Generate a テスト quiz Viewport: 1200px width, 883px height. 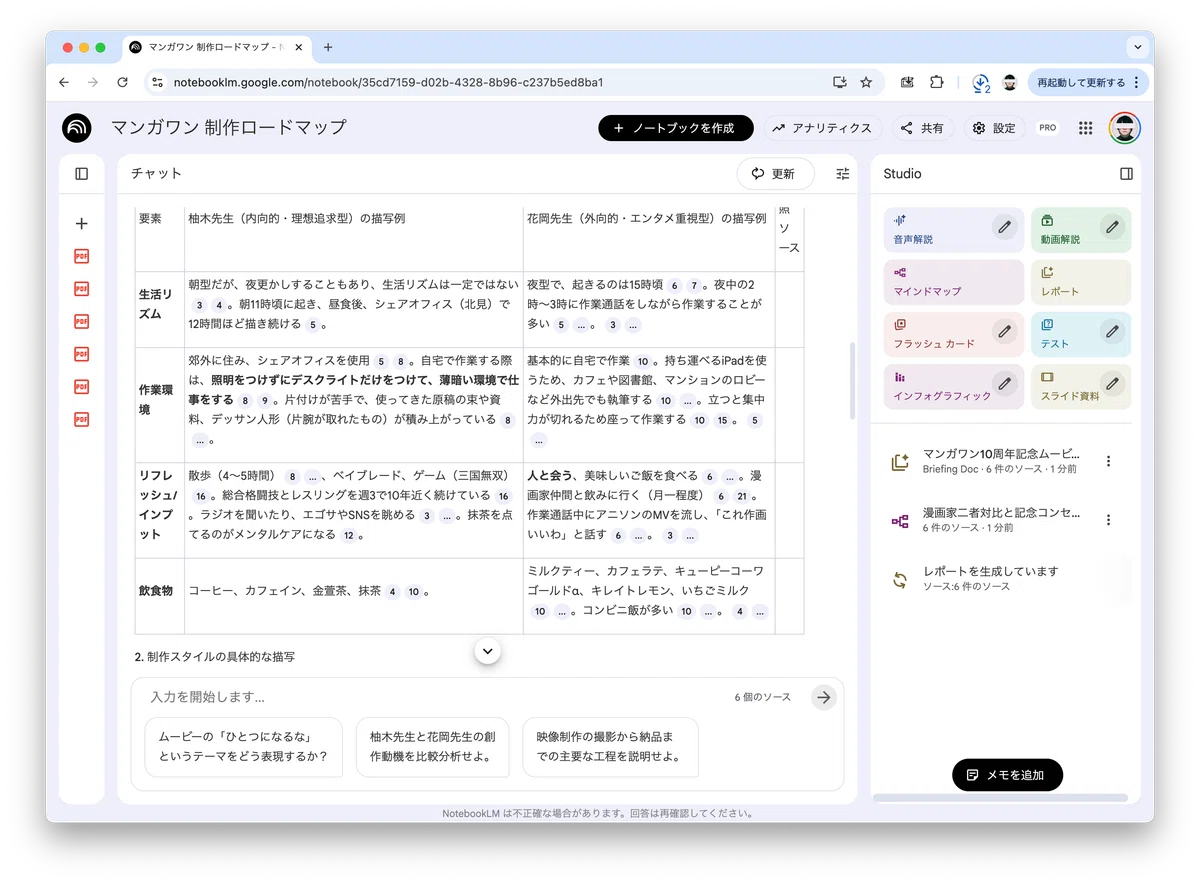tap(1081, 333)
